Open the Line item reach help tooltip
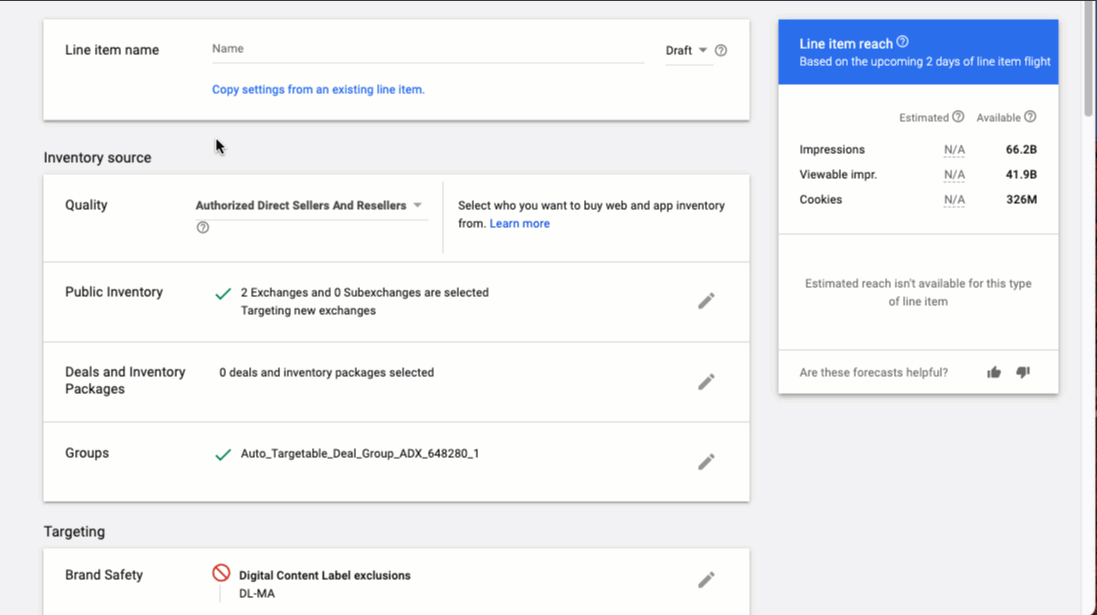The height and width of the screenshot is (615, 1097). click(902, 43)
